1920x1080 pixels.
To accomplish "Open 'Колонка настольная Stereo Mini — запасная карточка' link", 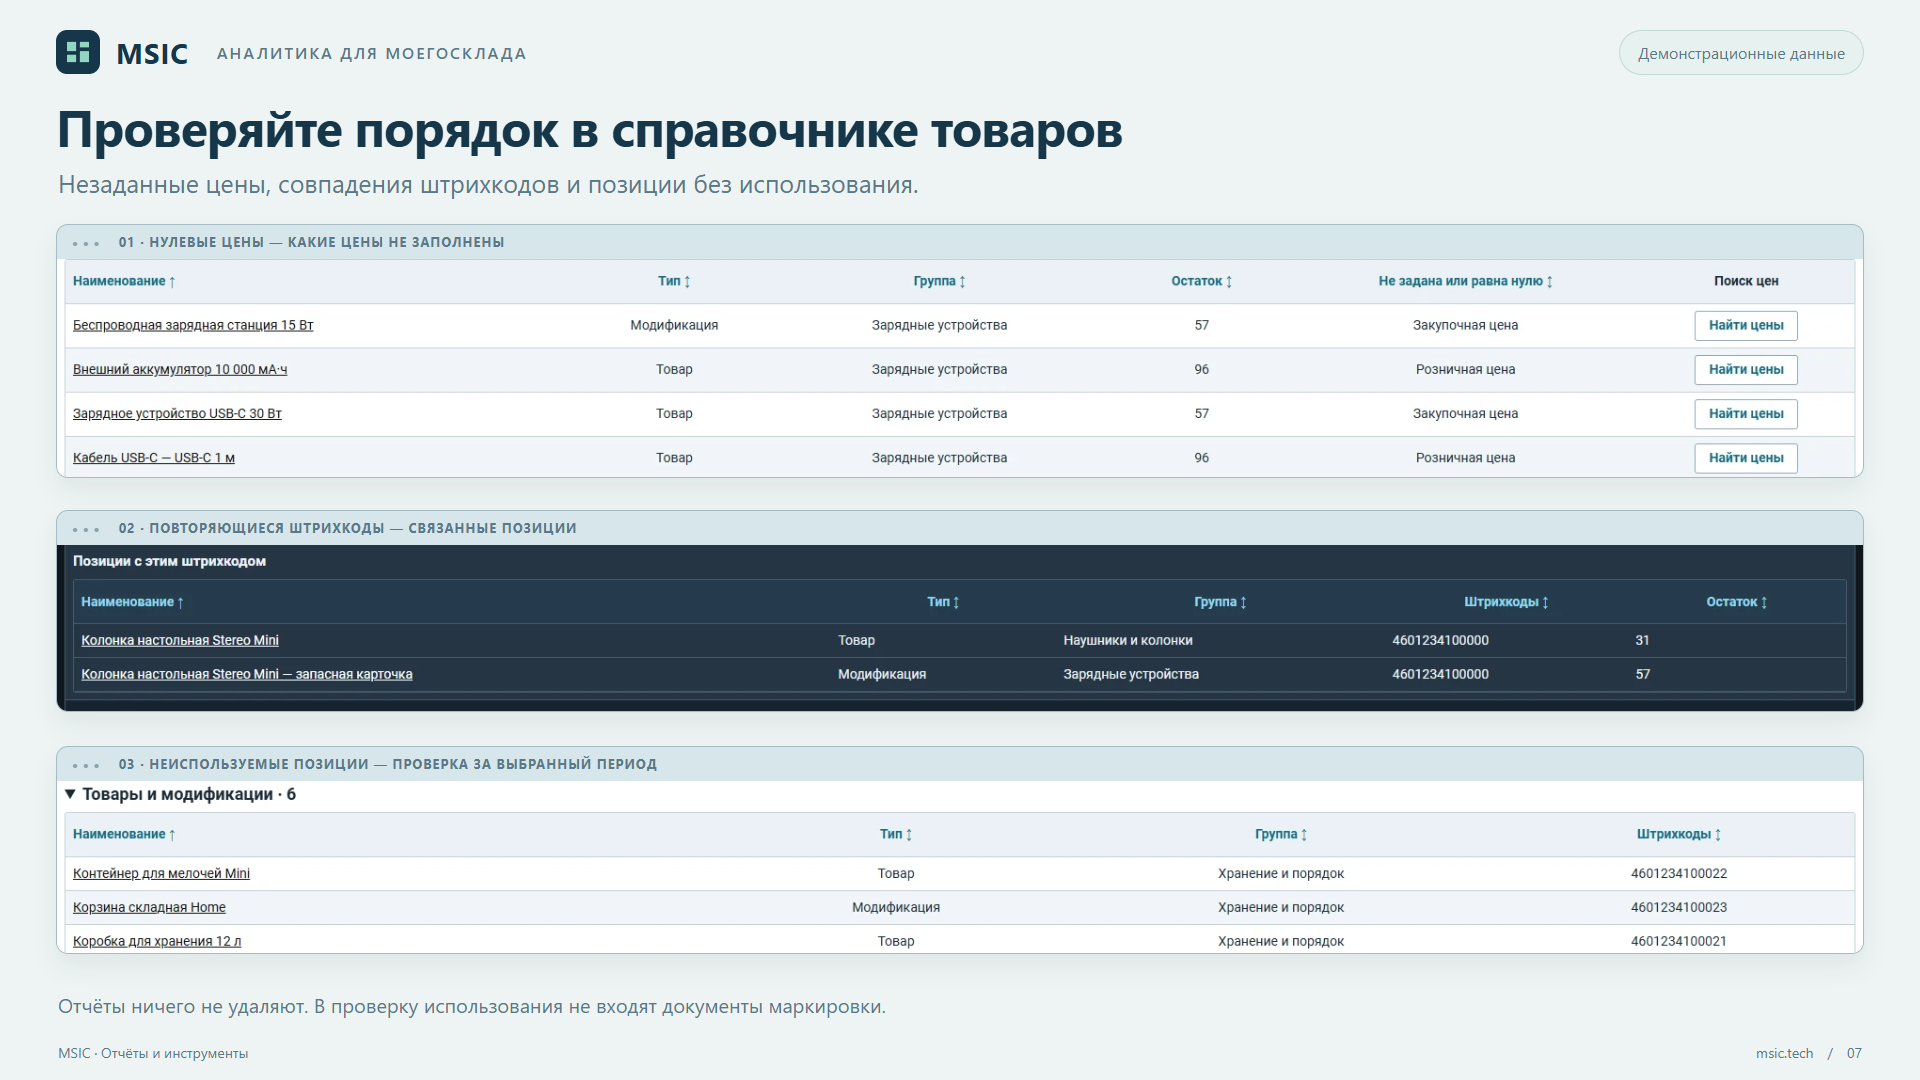I will pos(247,674).
